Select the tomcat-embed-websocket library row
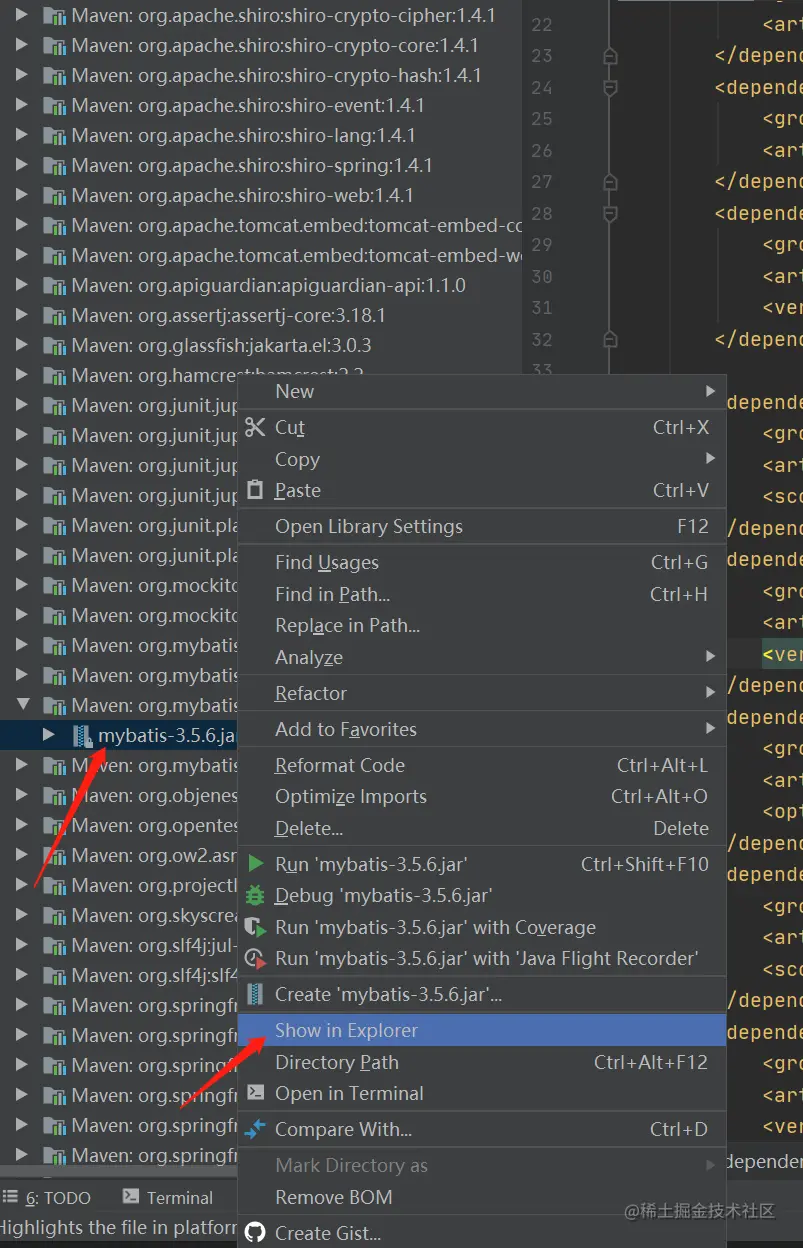 pos(261,256)
